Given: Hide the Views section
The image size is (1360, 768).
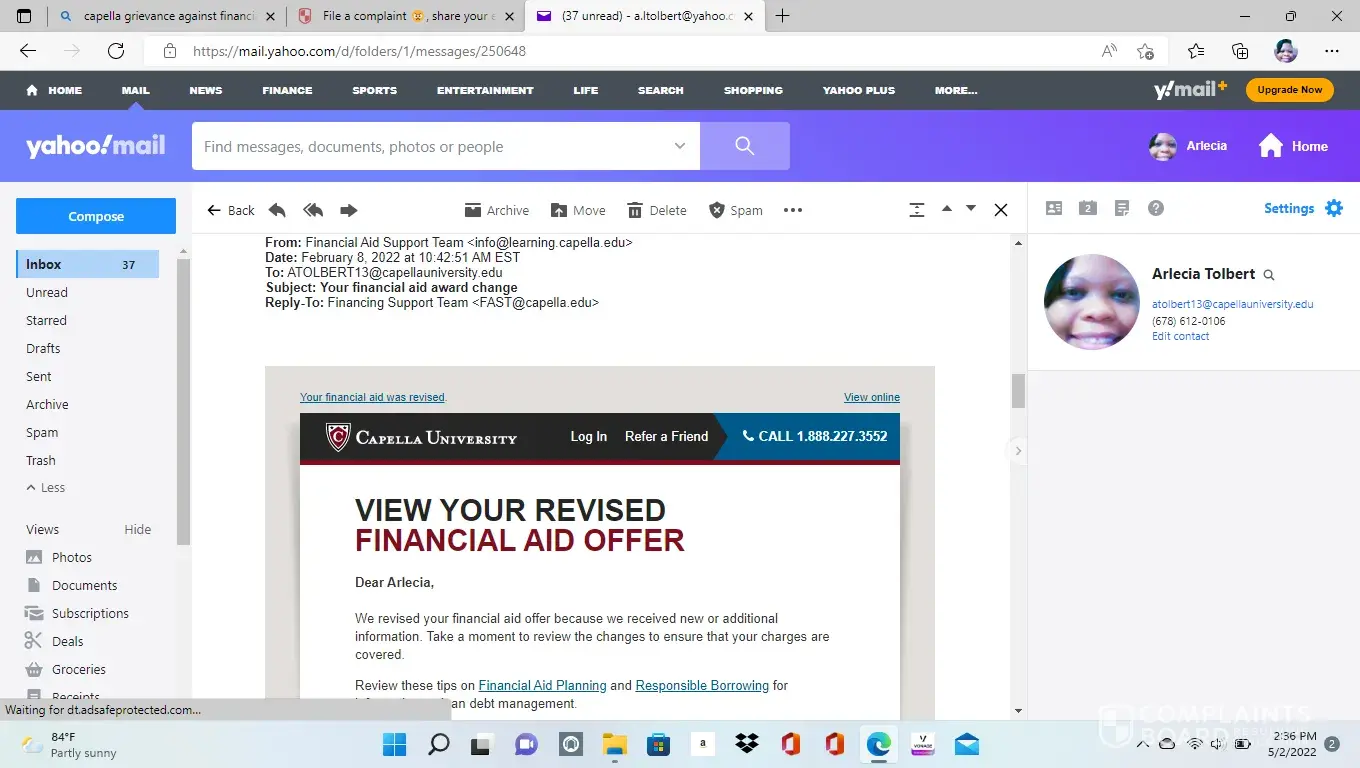Looking at the screenshot, I should click(138, 529).
